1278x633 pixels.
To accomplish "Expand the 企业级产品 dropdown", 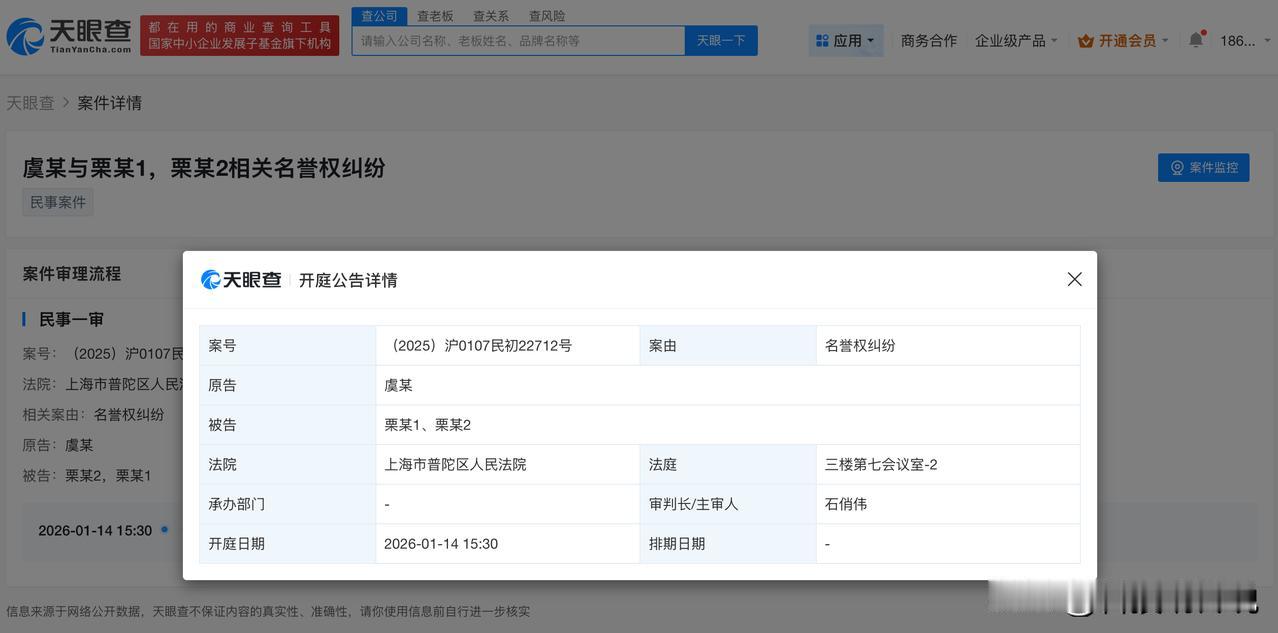I will 1017,41.
